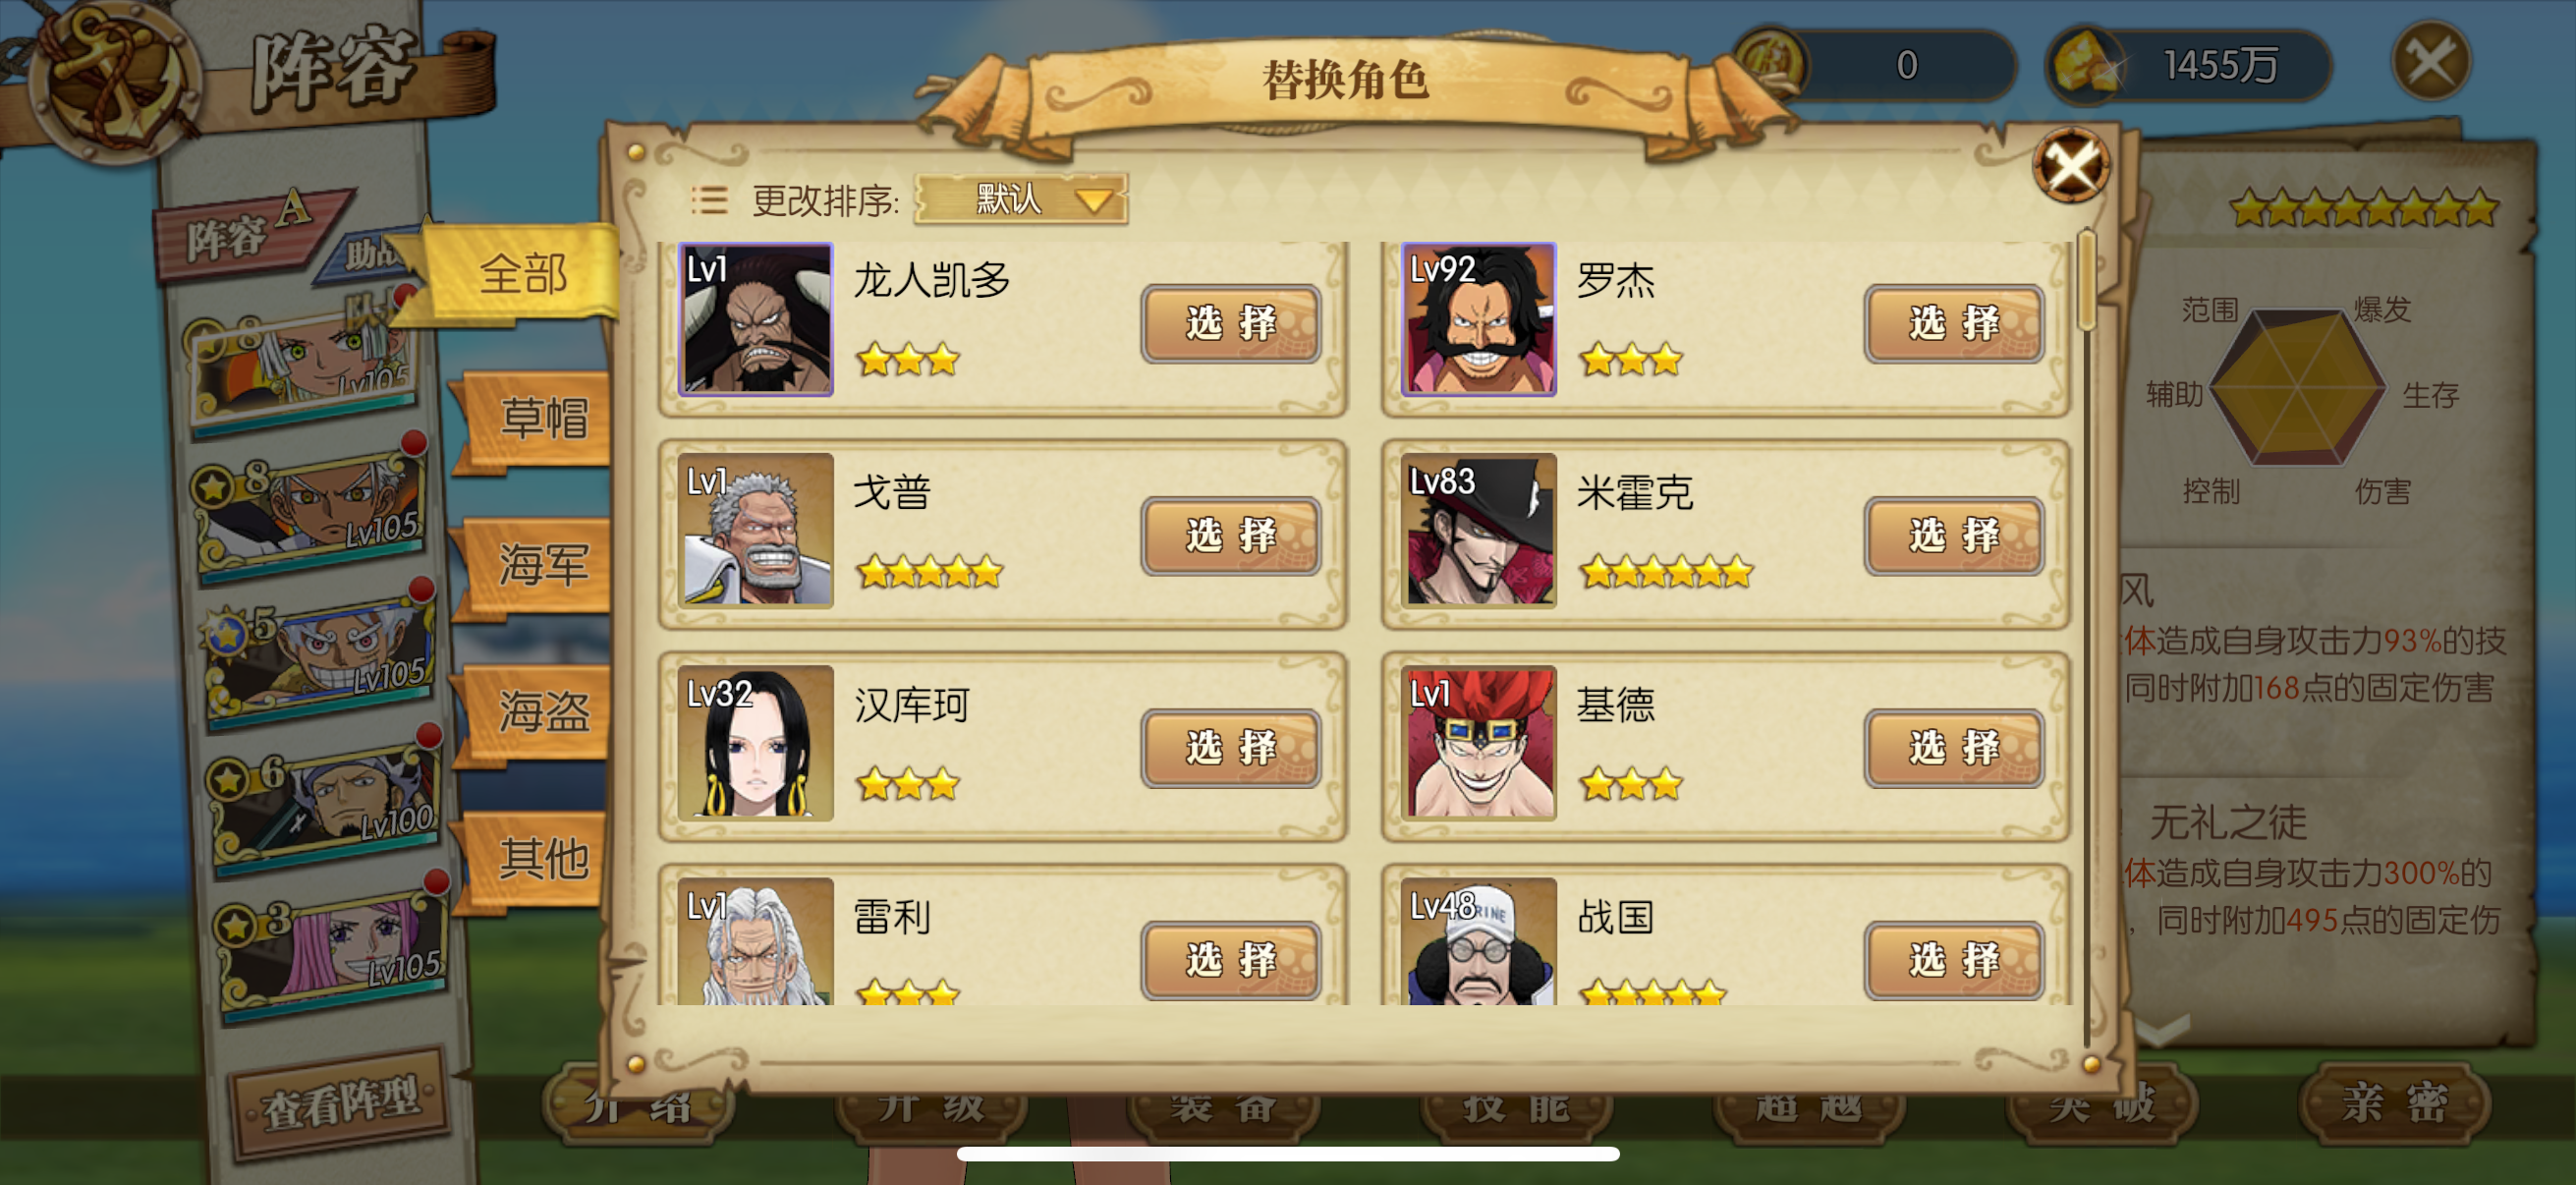Tap 汉库珂 Lv32 portrait icon
Viewport: 2576px width, 1185px height.
[755, 743]
